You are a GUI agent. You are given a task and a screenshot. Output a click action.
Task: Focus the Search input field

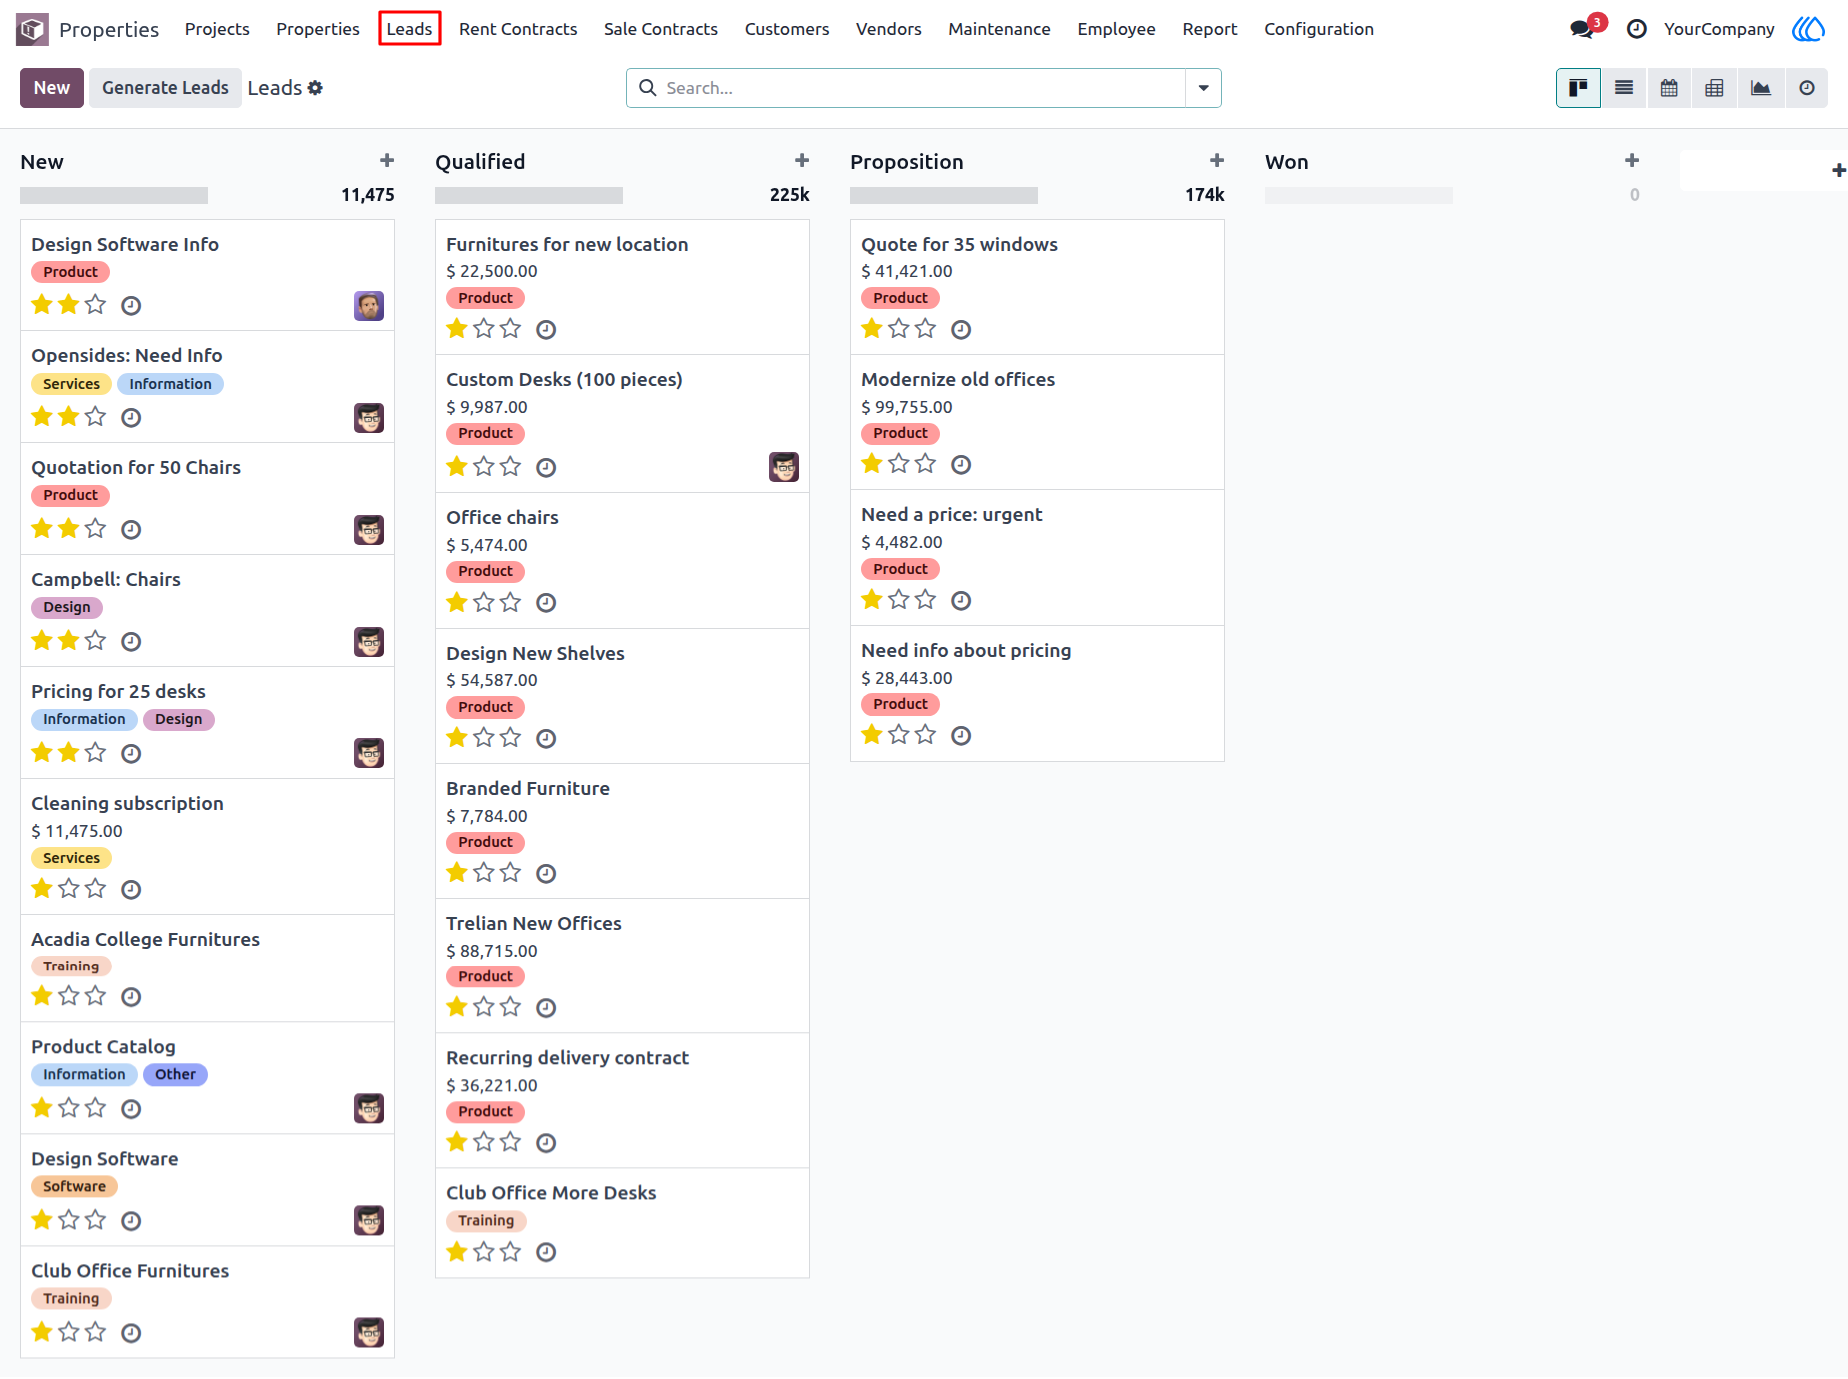(920, 88)
